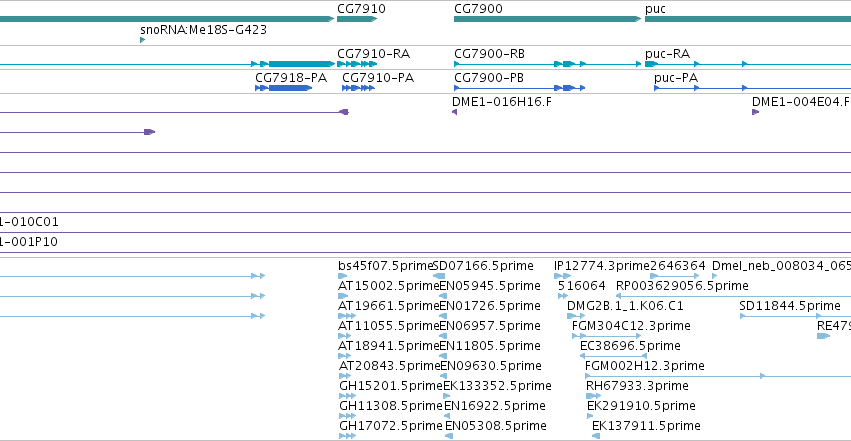The width and height of the screenshot is (851, 441).
Task: Click the RH67933.3prime EST glyph
Action: pos(593,397)
